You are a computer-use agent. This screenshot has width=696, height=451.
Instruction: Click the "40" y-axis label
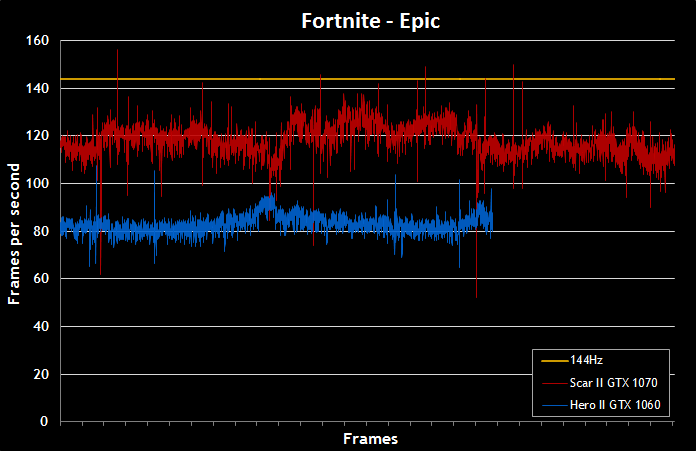(41, 326)
